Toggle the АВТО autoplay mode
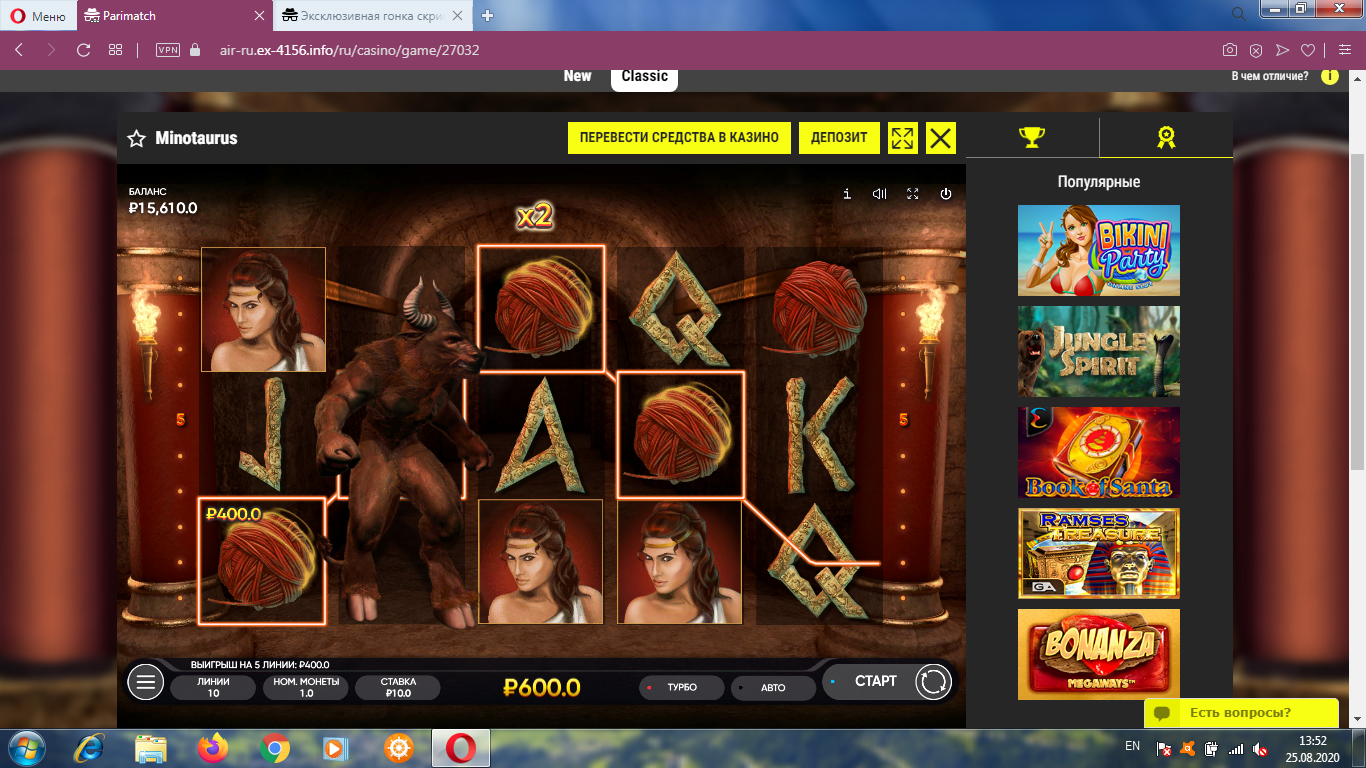The height and width of the screenshot is (768, 1366). point(772,688)
